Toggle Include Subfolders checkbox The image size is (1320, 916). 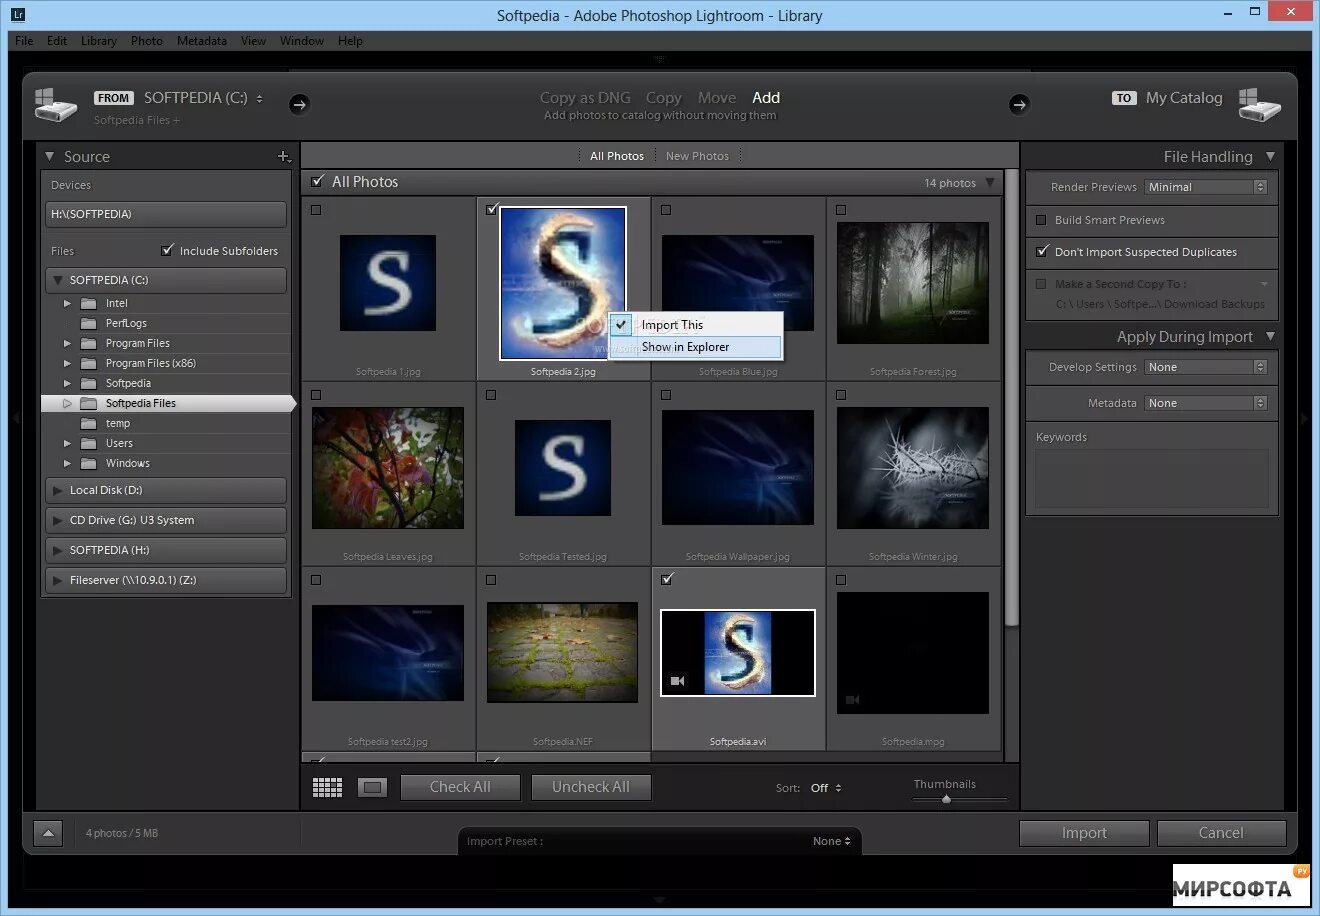pos(167,250)
